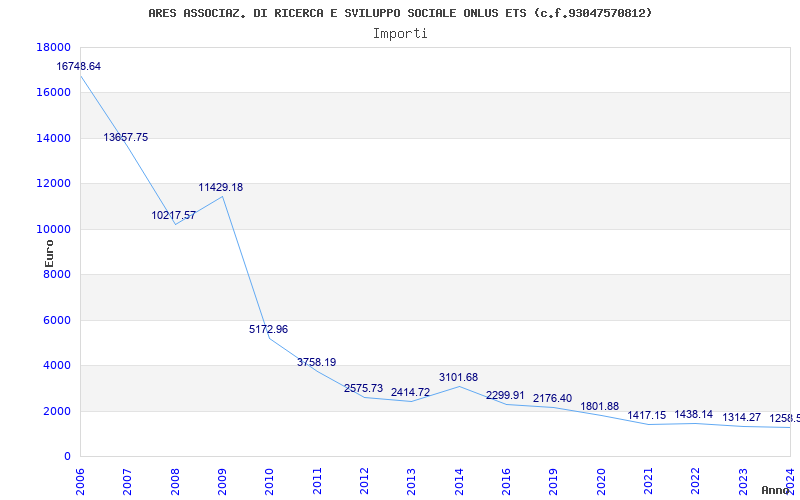Click the 2010 x-axis year label

point(269,482)
